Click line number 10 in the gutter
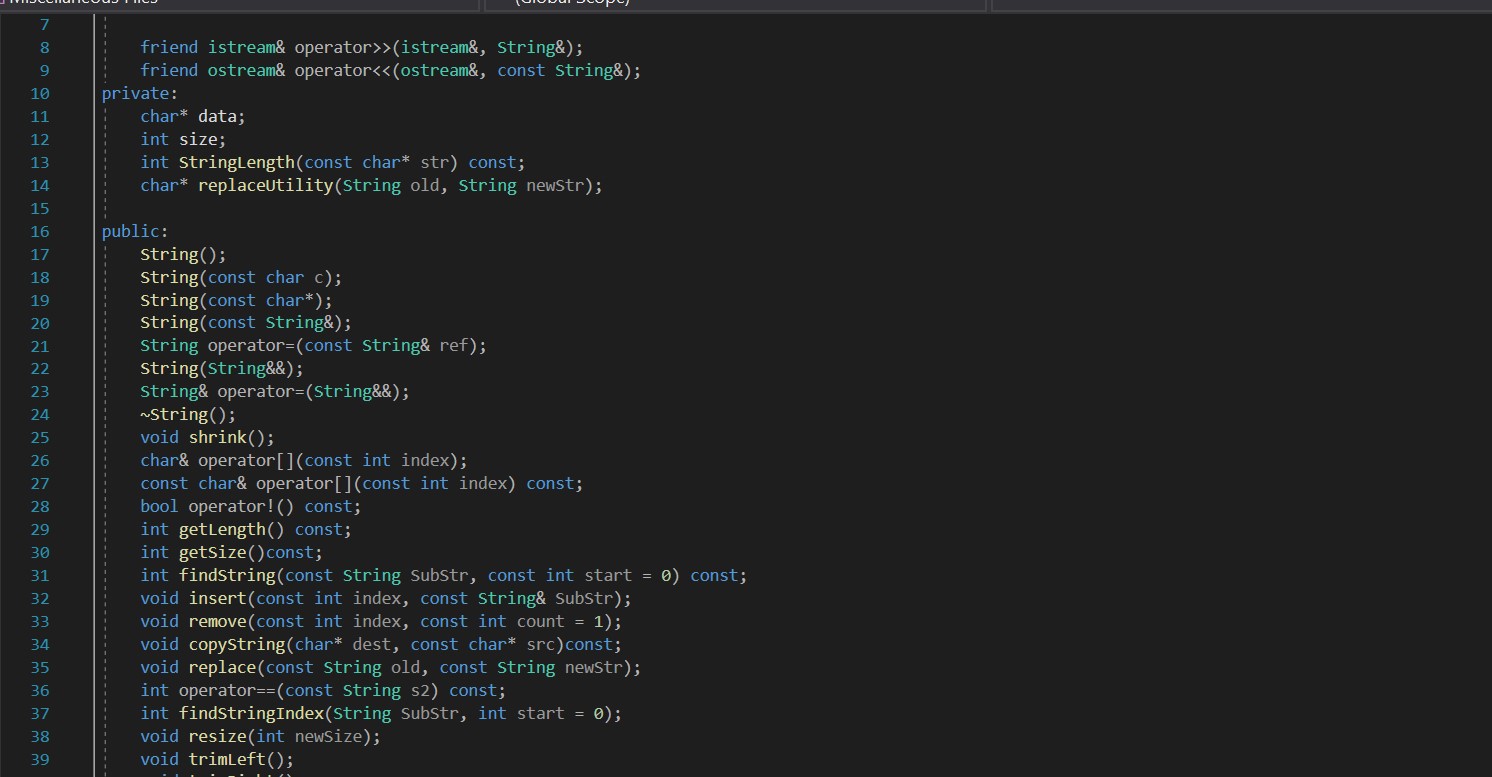Viewport: 1492px width, 777px height. click(x=40, y=93)
